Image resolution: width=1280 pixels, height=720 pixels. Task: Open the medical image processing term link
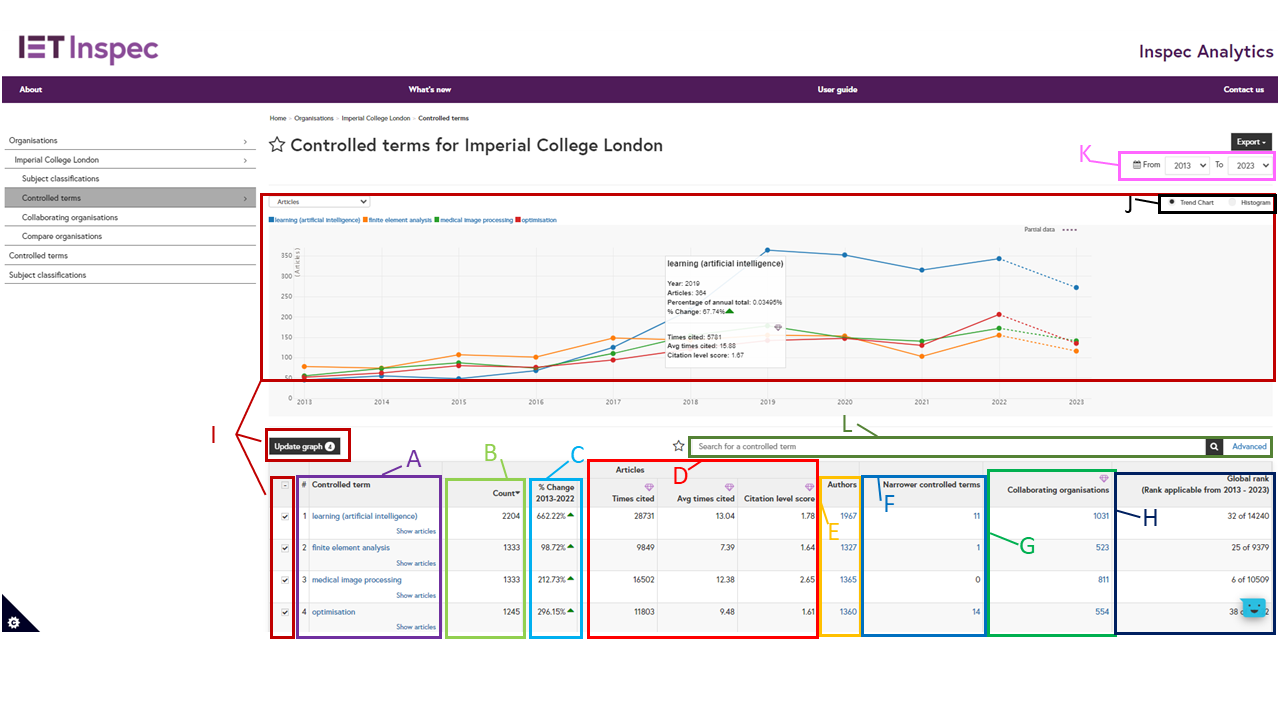tap(356, 580)
